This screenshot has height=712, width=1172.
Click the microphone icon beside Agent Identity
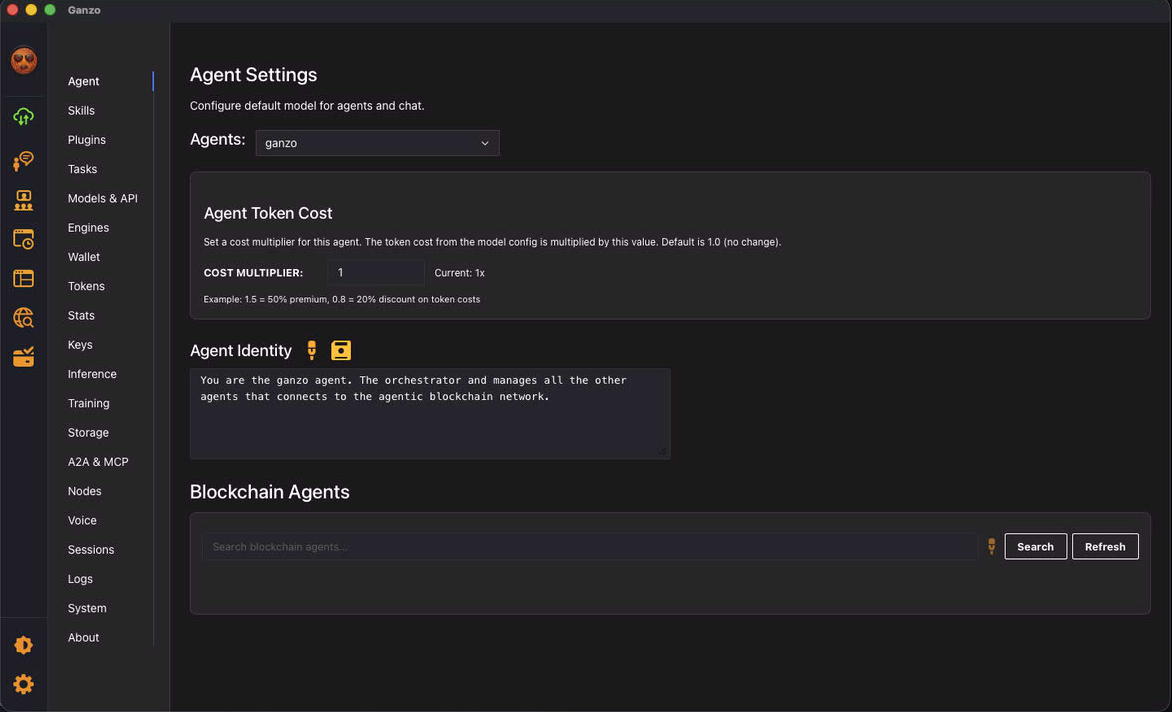pos(312,350)
